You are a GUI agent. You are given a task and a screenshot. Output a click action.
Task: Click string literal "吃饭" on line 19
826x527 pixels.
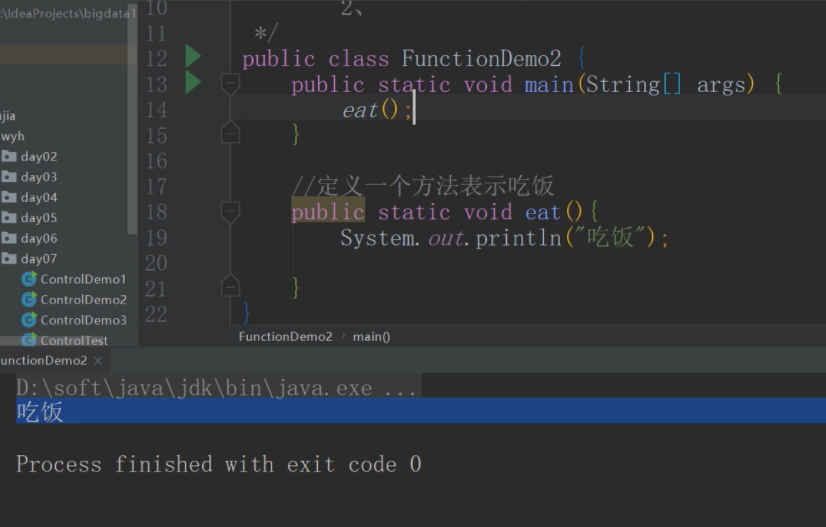click(x=610, y=237)
